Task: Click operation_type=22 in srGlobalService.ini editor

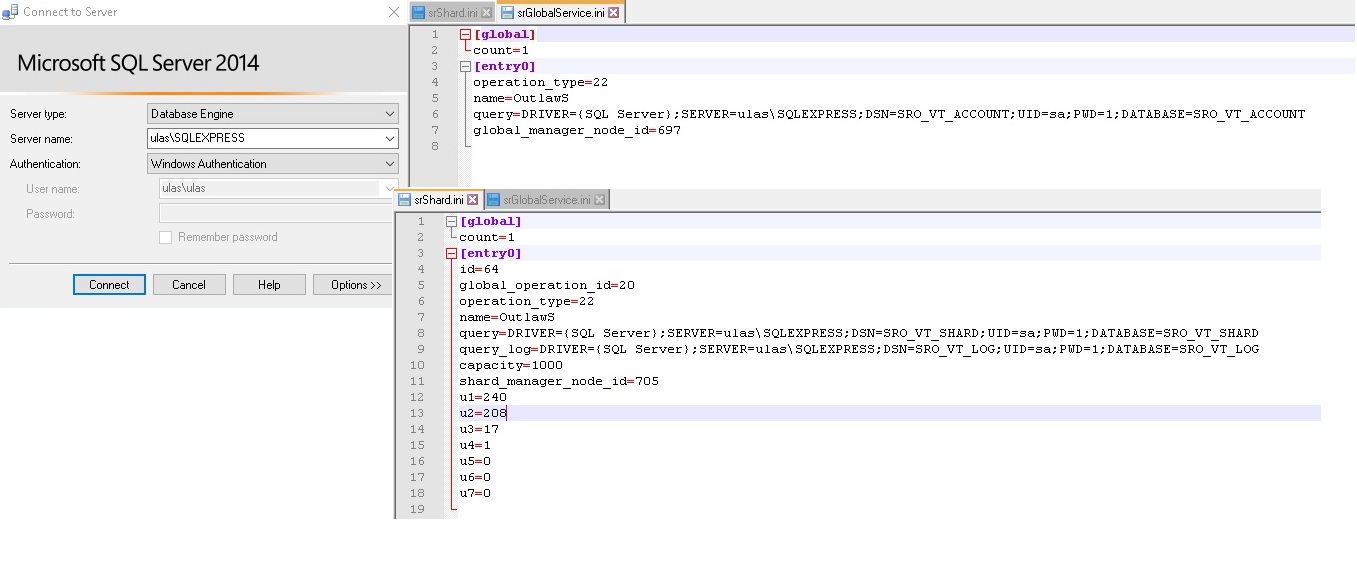Action: [540, 82]
